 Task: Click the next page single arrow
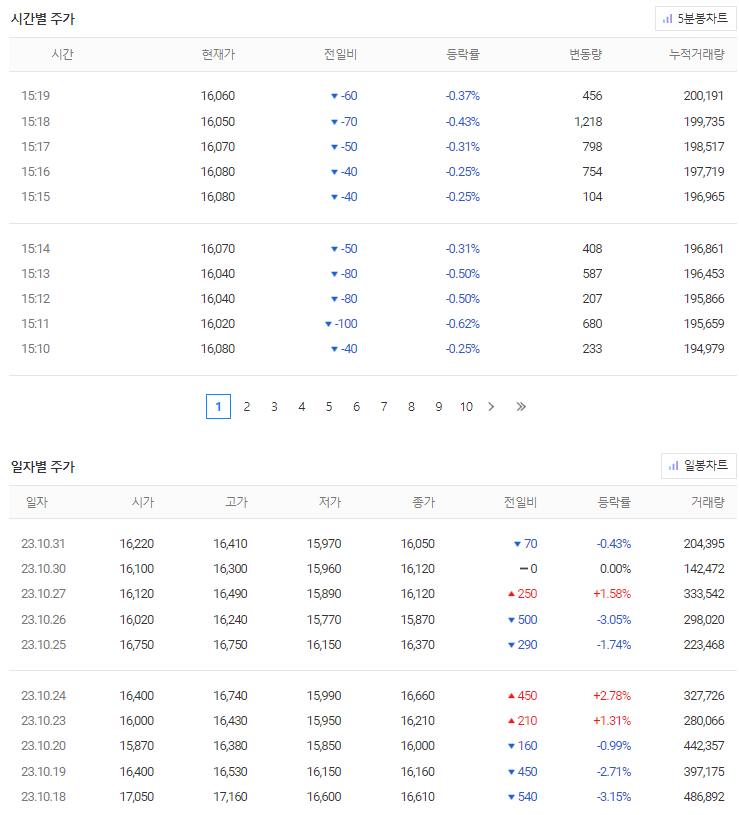click(491, 406)
